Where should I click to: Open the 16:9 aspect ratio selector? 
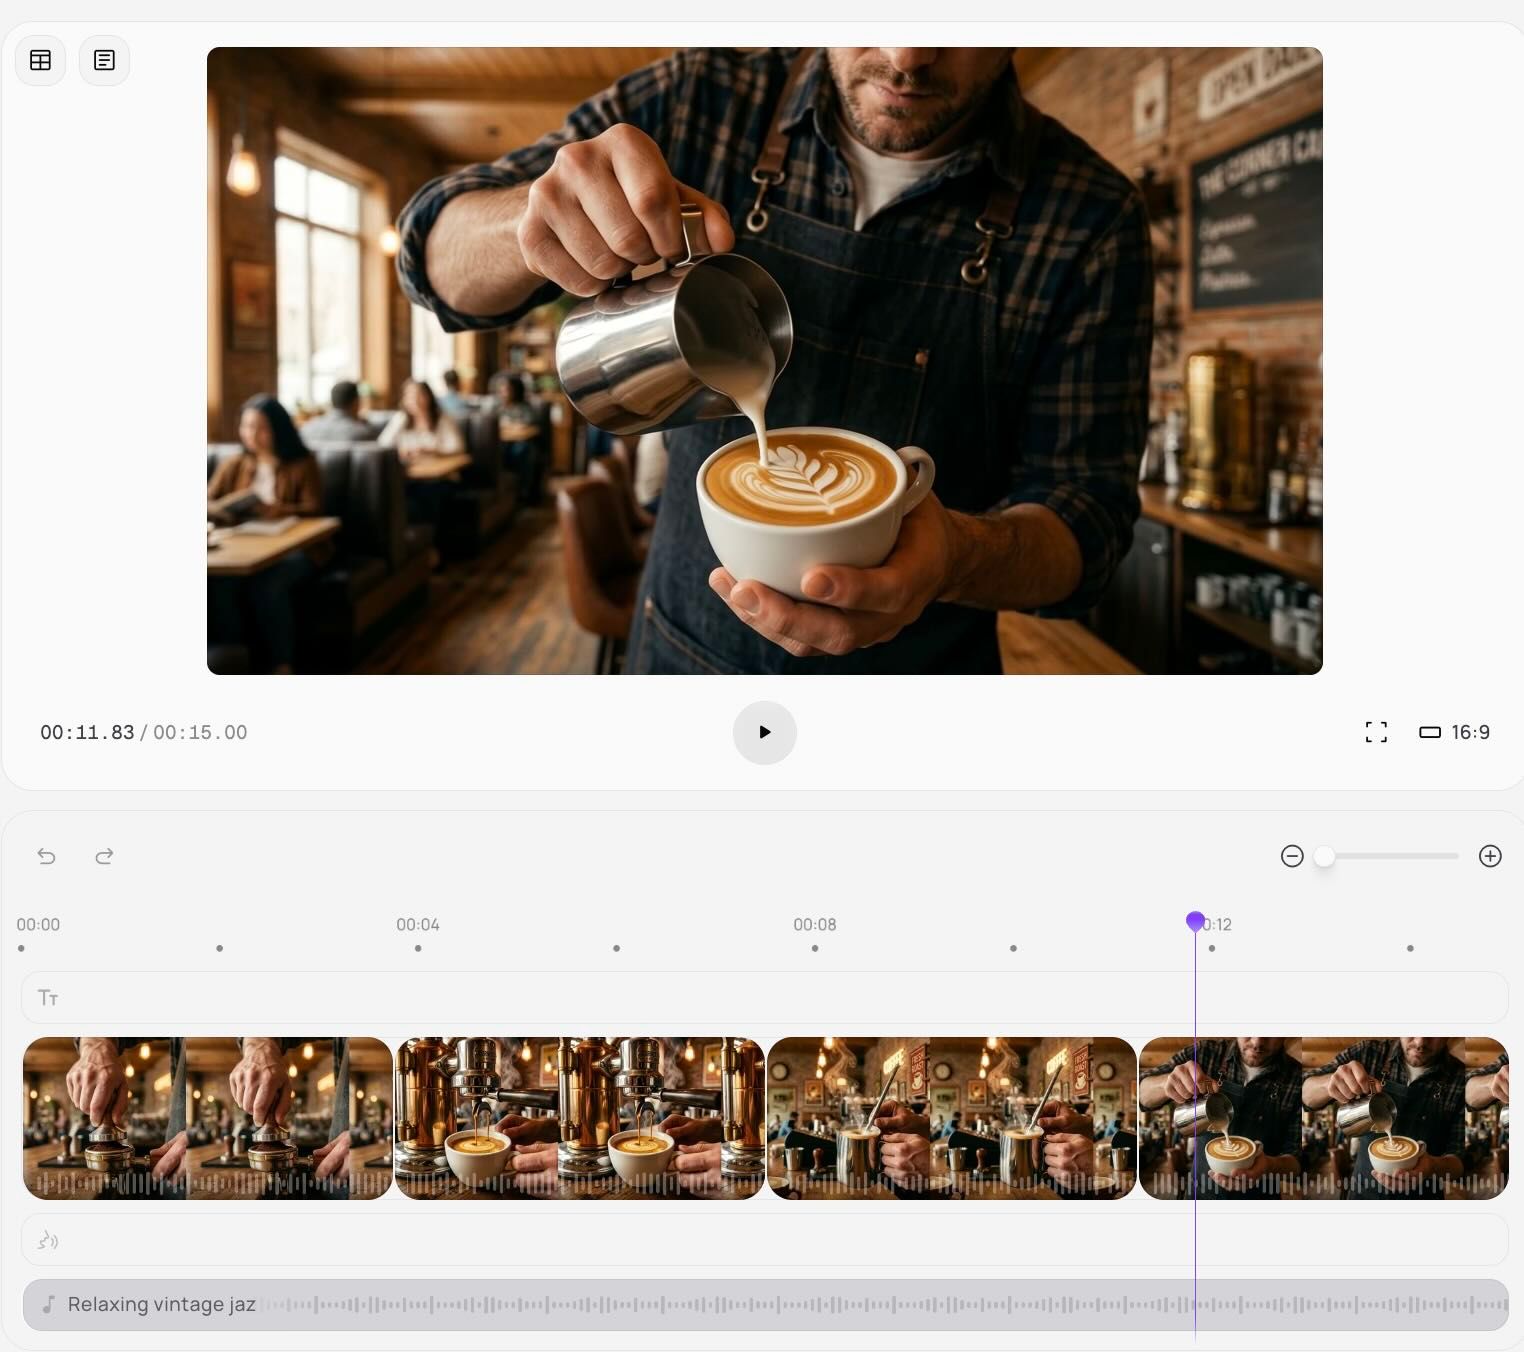(x=1455, y=732)
